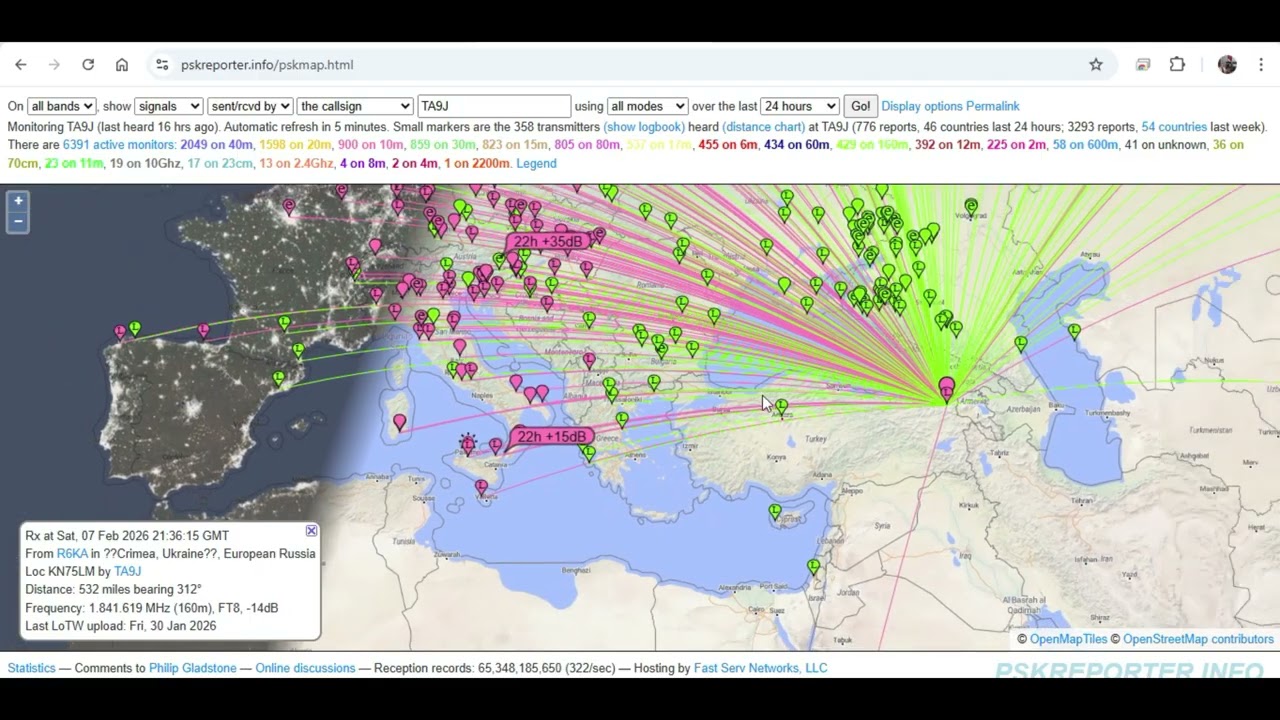Image resolution: width=1280 pixels, height=720 pixels.
Task: Open the browser profile avatar
Action: click(1227, 65)
